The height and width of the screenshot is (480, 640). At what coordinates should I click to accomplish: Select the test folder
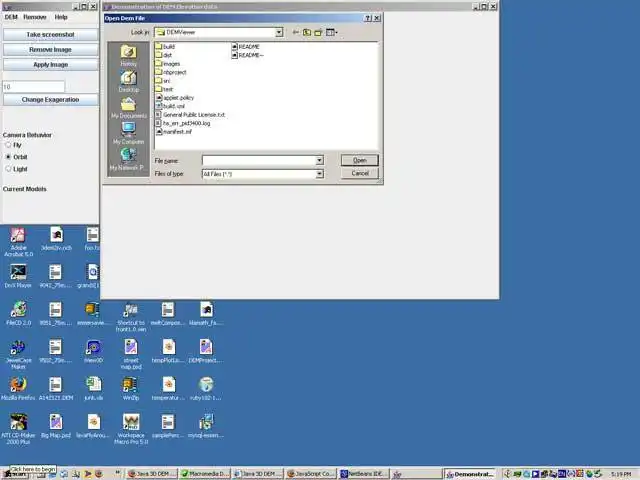[164, 89]
